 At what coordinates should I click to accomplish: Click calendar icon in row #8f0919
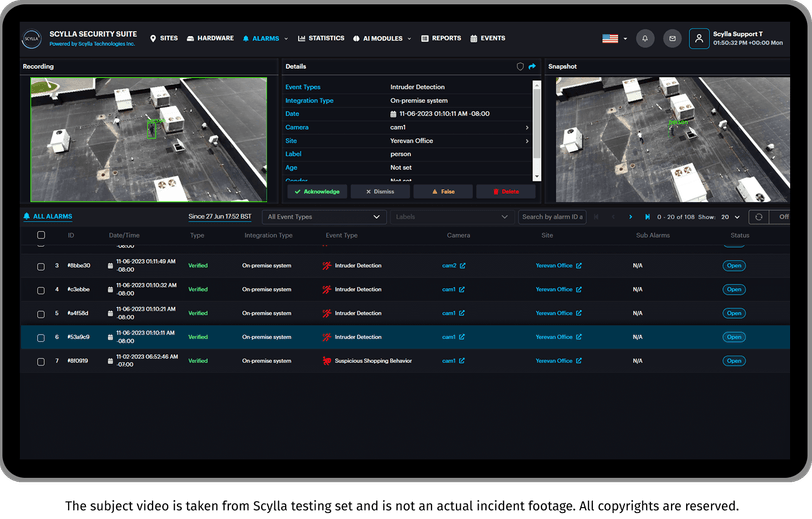[x=110, y=362]
